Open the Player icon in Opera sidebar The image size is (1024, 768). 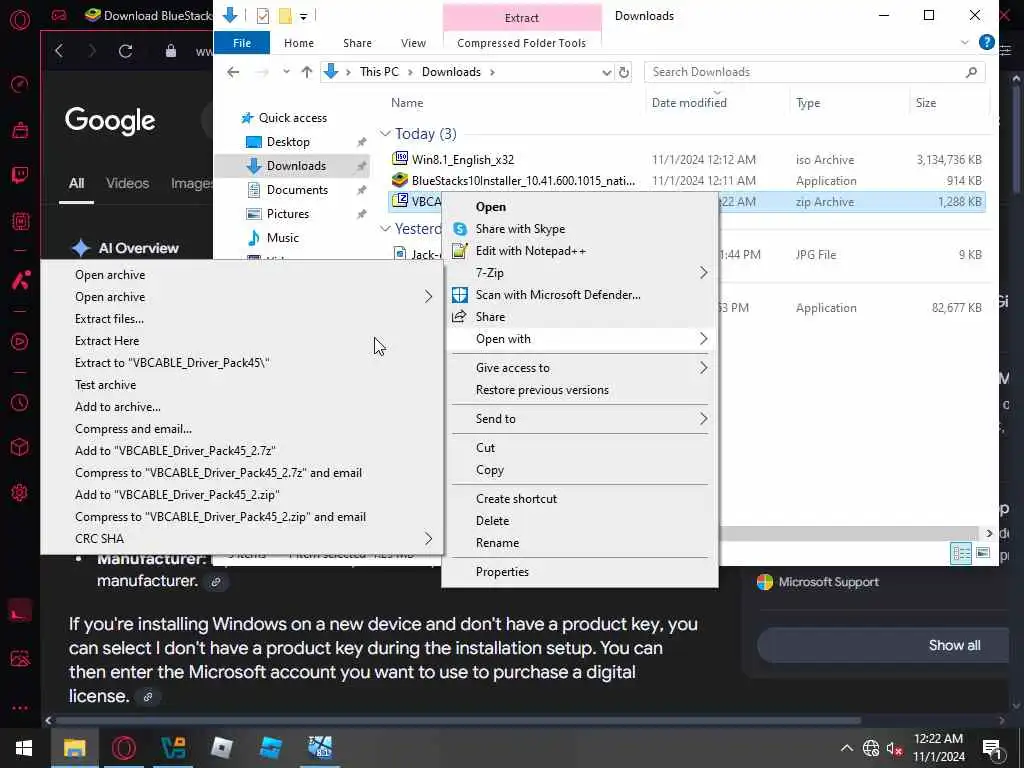pos(20,342)
